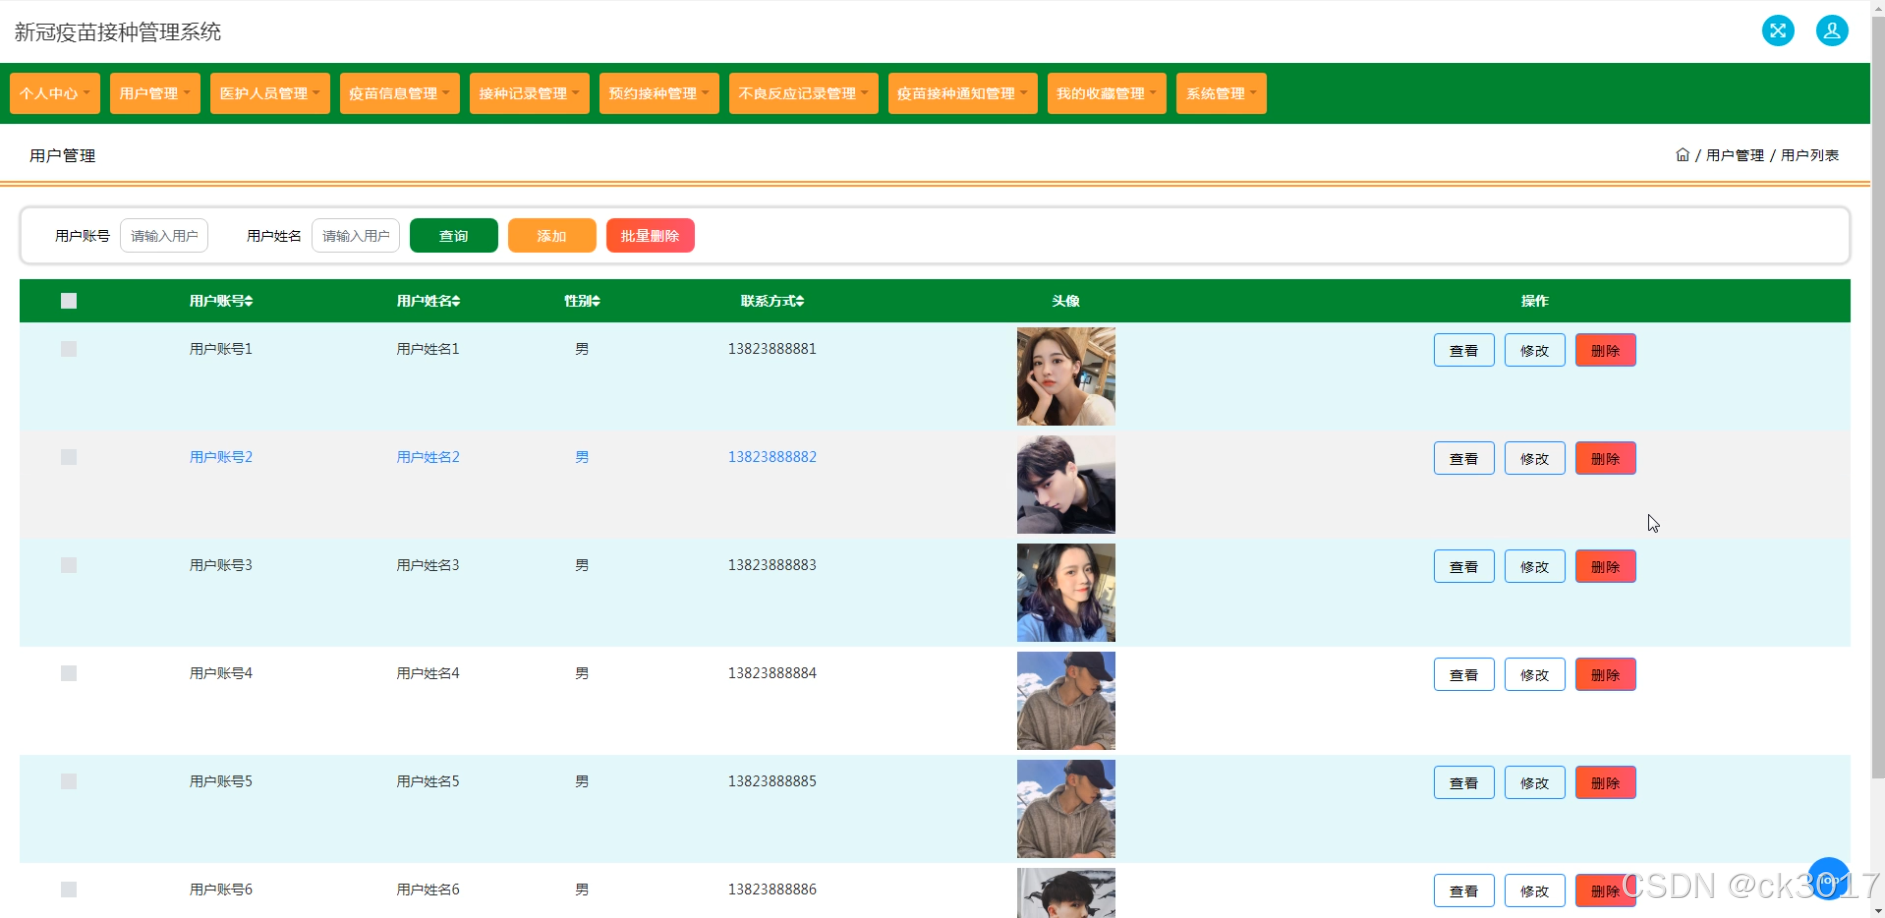Click the red 批量删除 button
1885x918 pixels.
coord(650,236)
